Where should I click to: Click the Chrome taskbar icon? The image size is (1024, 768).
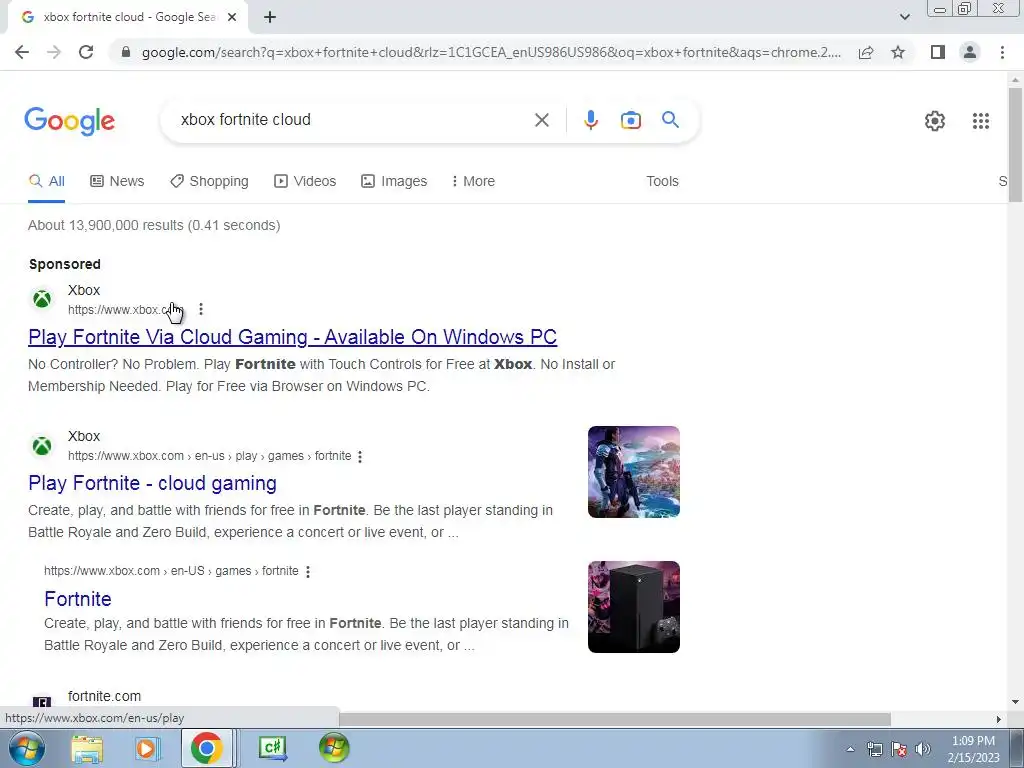(x=206, y=748)
